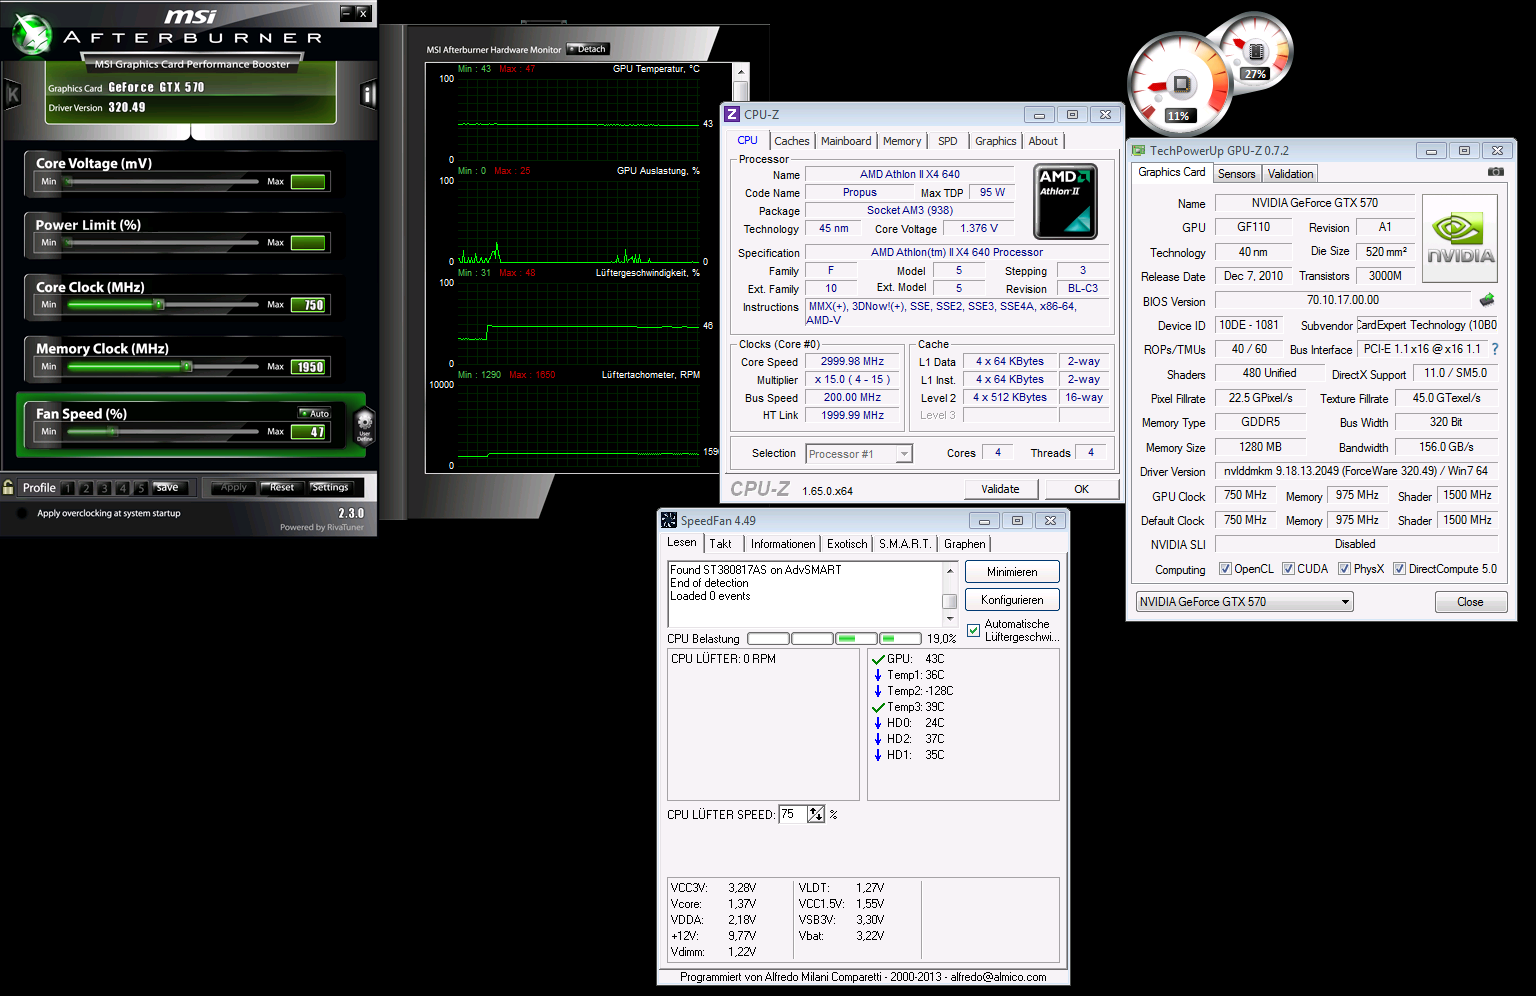Image resolution: width=1536 pixels, height=996 pixels.
Task: Open Bus Interface help question mark
Action: click(1495, 349)
